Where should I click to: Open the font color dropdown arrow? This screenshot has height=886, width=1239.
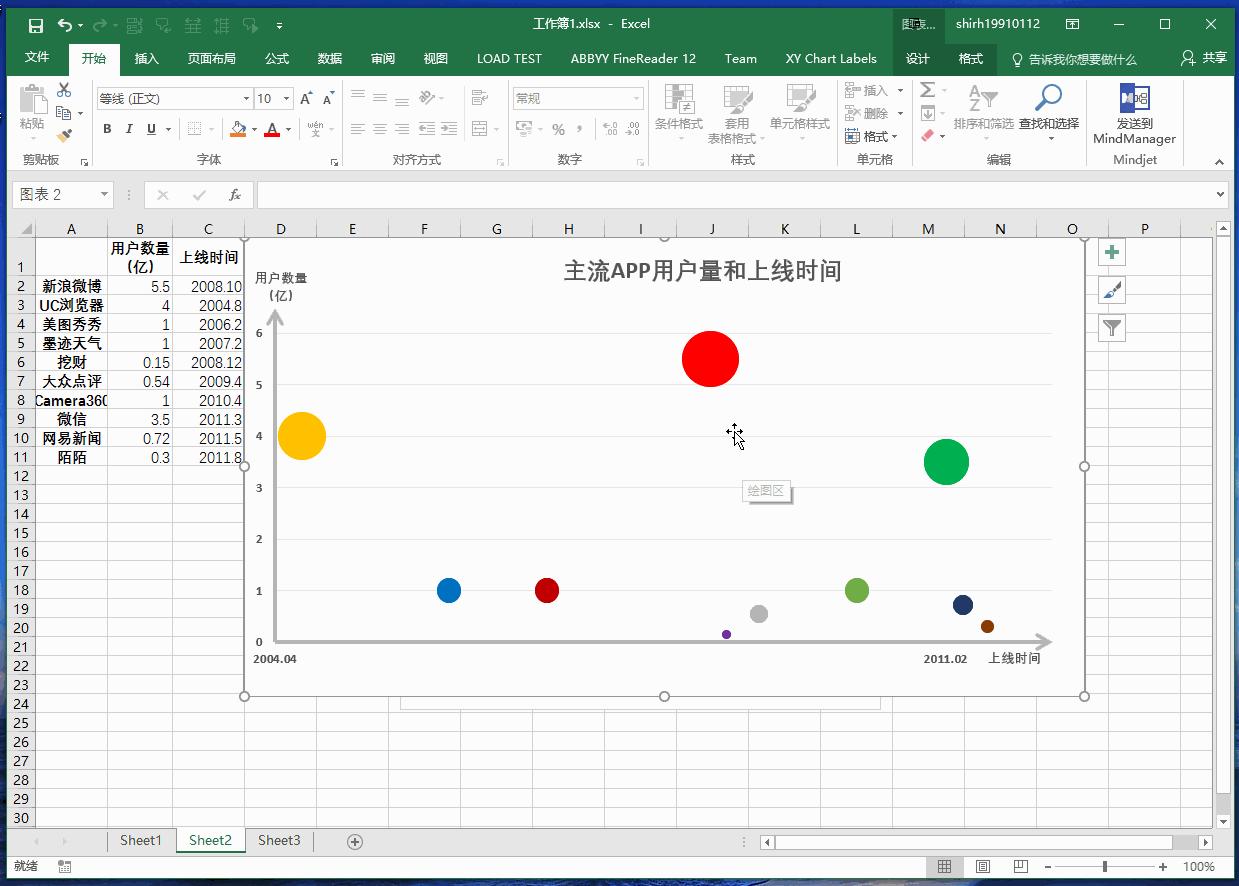point(288,129)
